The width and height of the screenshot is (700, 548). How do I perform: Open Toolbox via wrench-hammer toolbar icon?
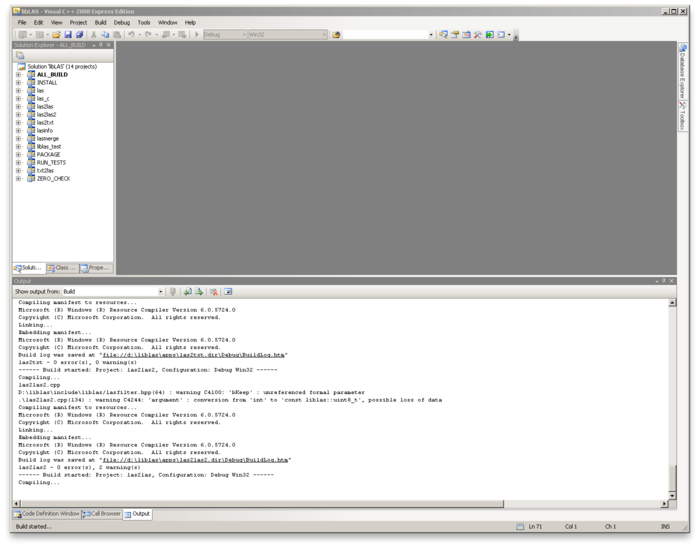[478, 34]
